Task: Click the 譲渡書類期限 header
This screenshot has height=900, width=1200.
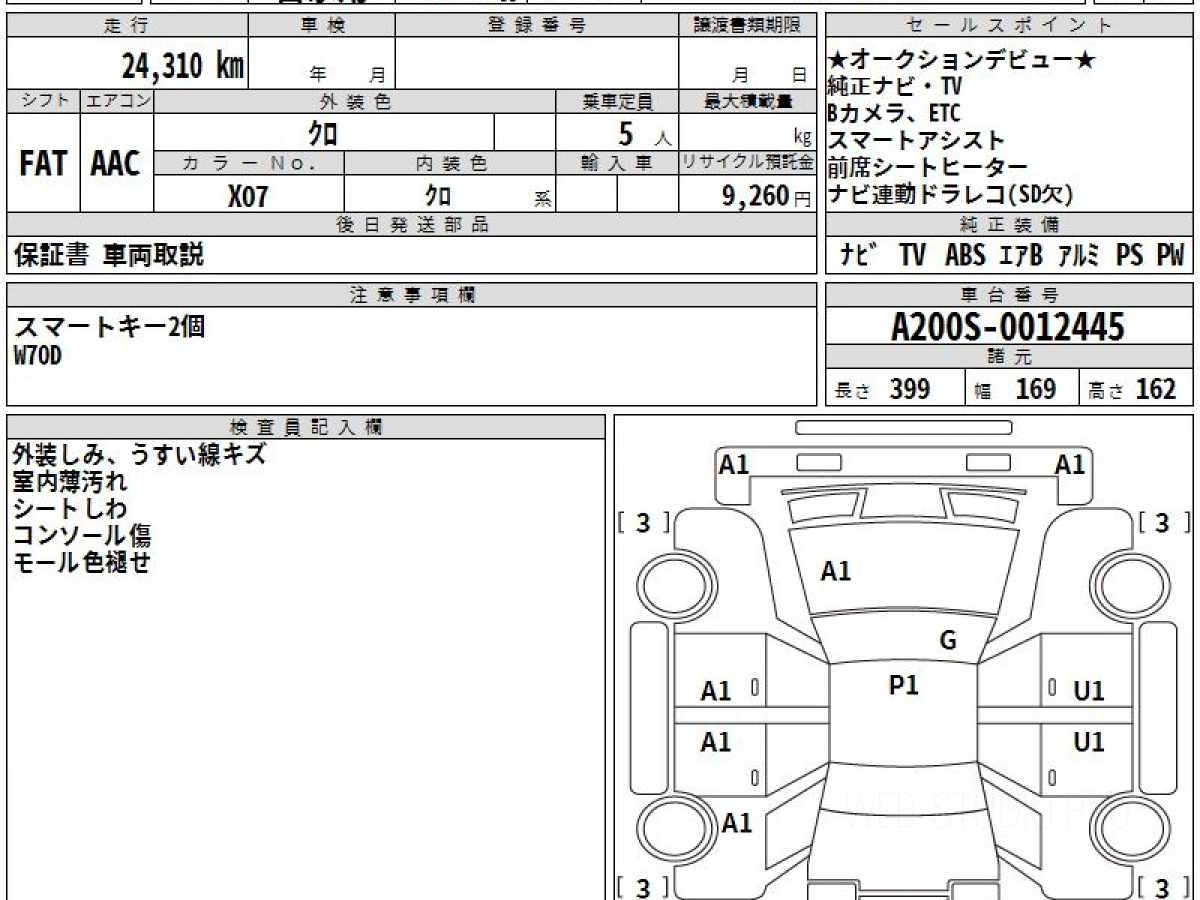Action: tap(747, 26)
